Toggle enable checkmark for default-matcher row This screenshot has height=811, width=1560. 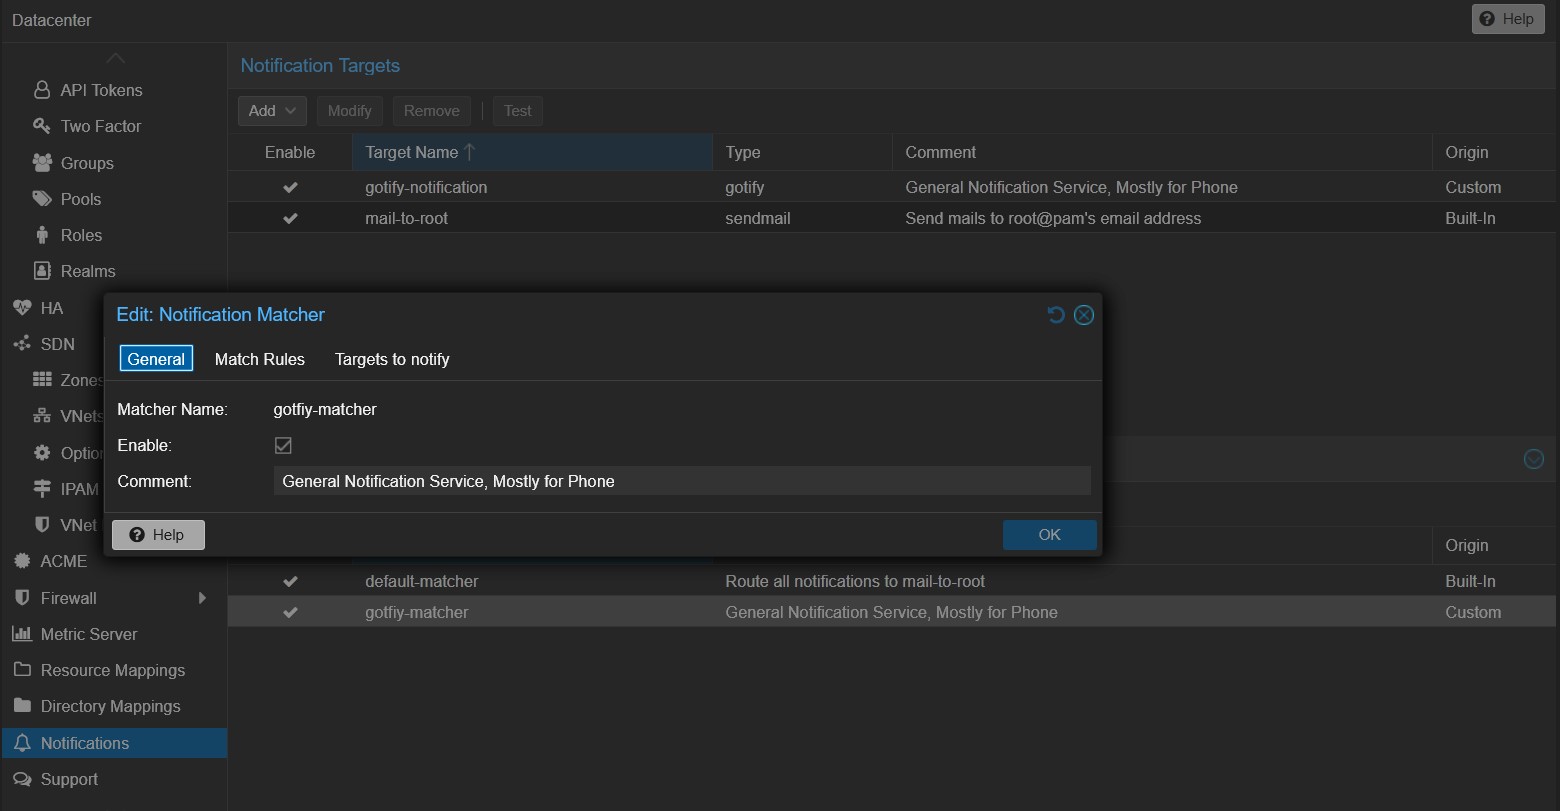(290, 581)
